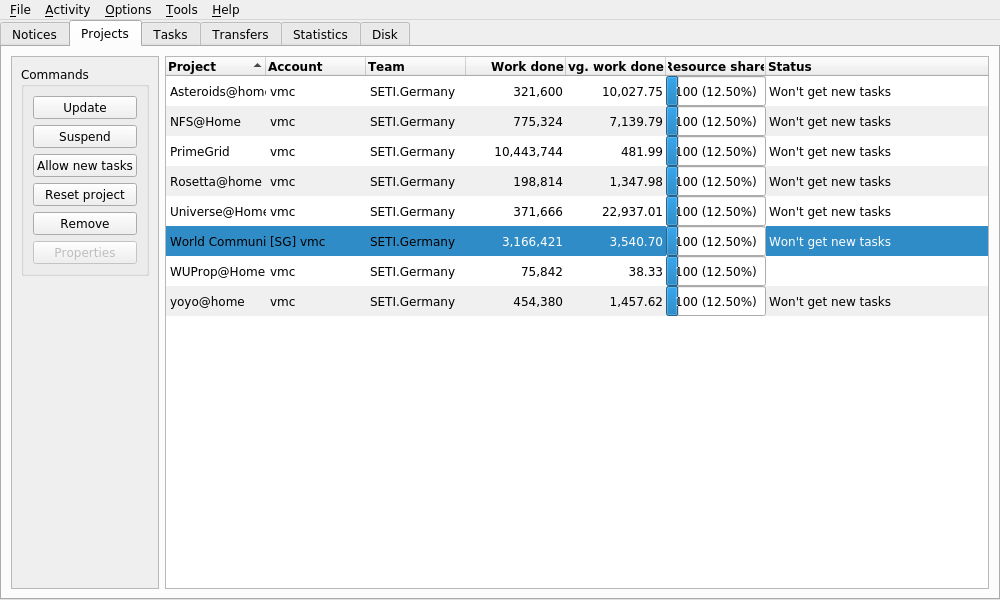Switch to the Tasks tab
The image size is (1000, 600).
pos(170,34)
